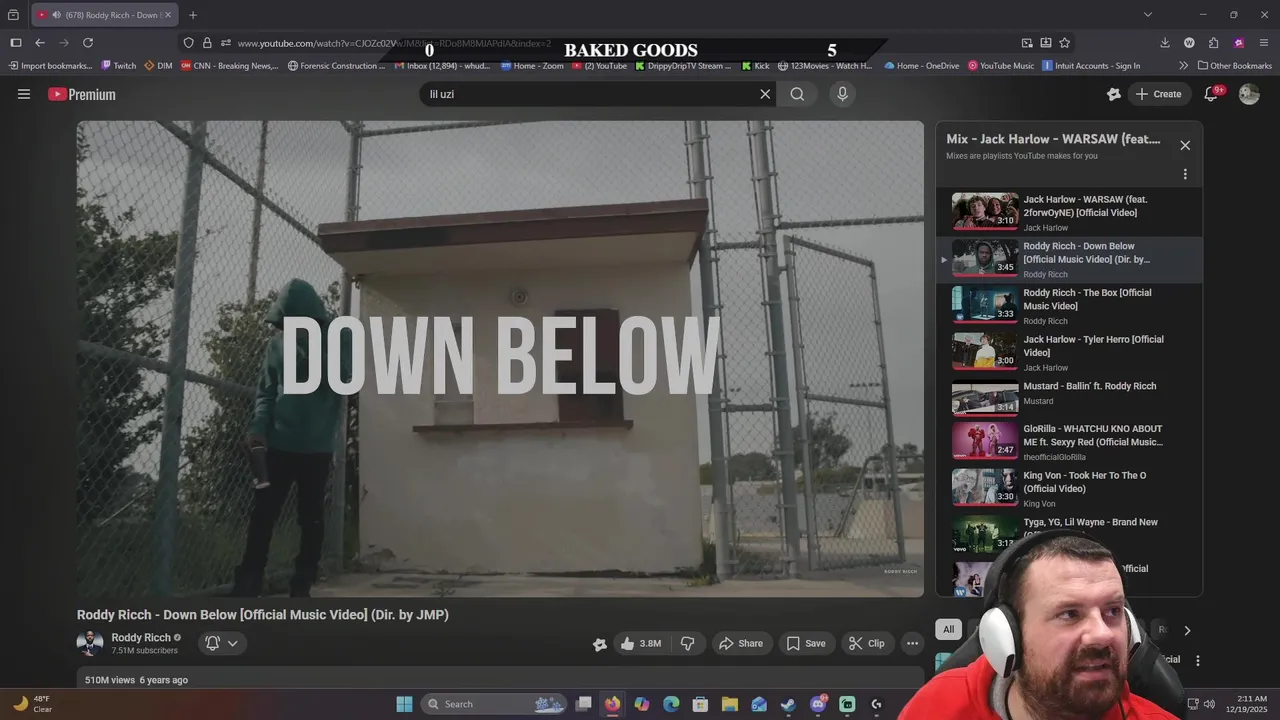Click the YouTube search input field
The height and width of the screenshot is (720, 1280).
[590, 94]
